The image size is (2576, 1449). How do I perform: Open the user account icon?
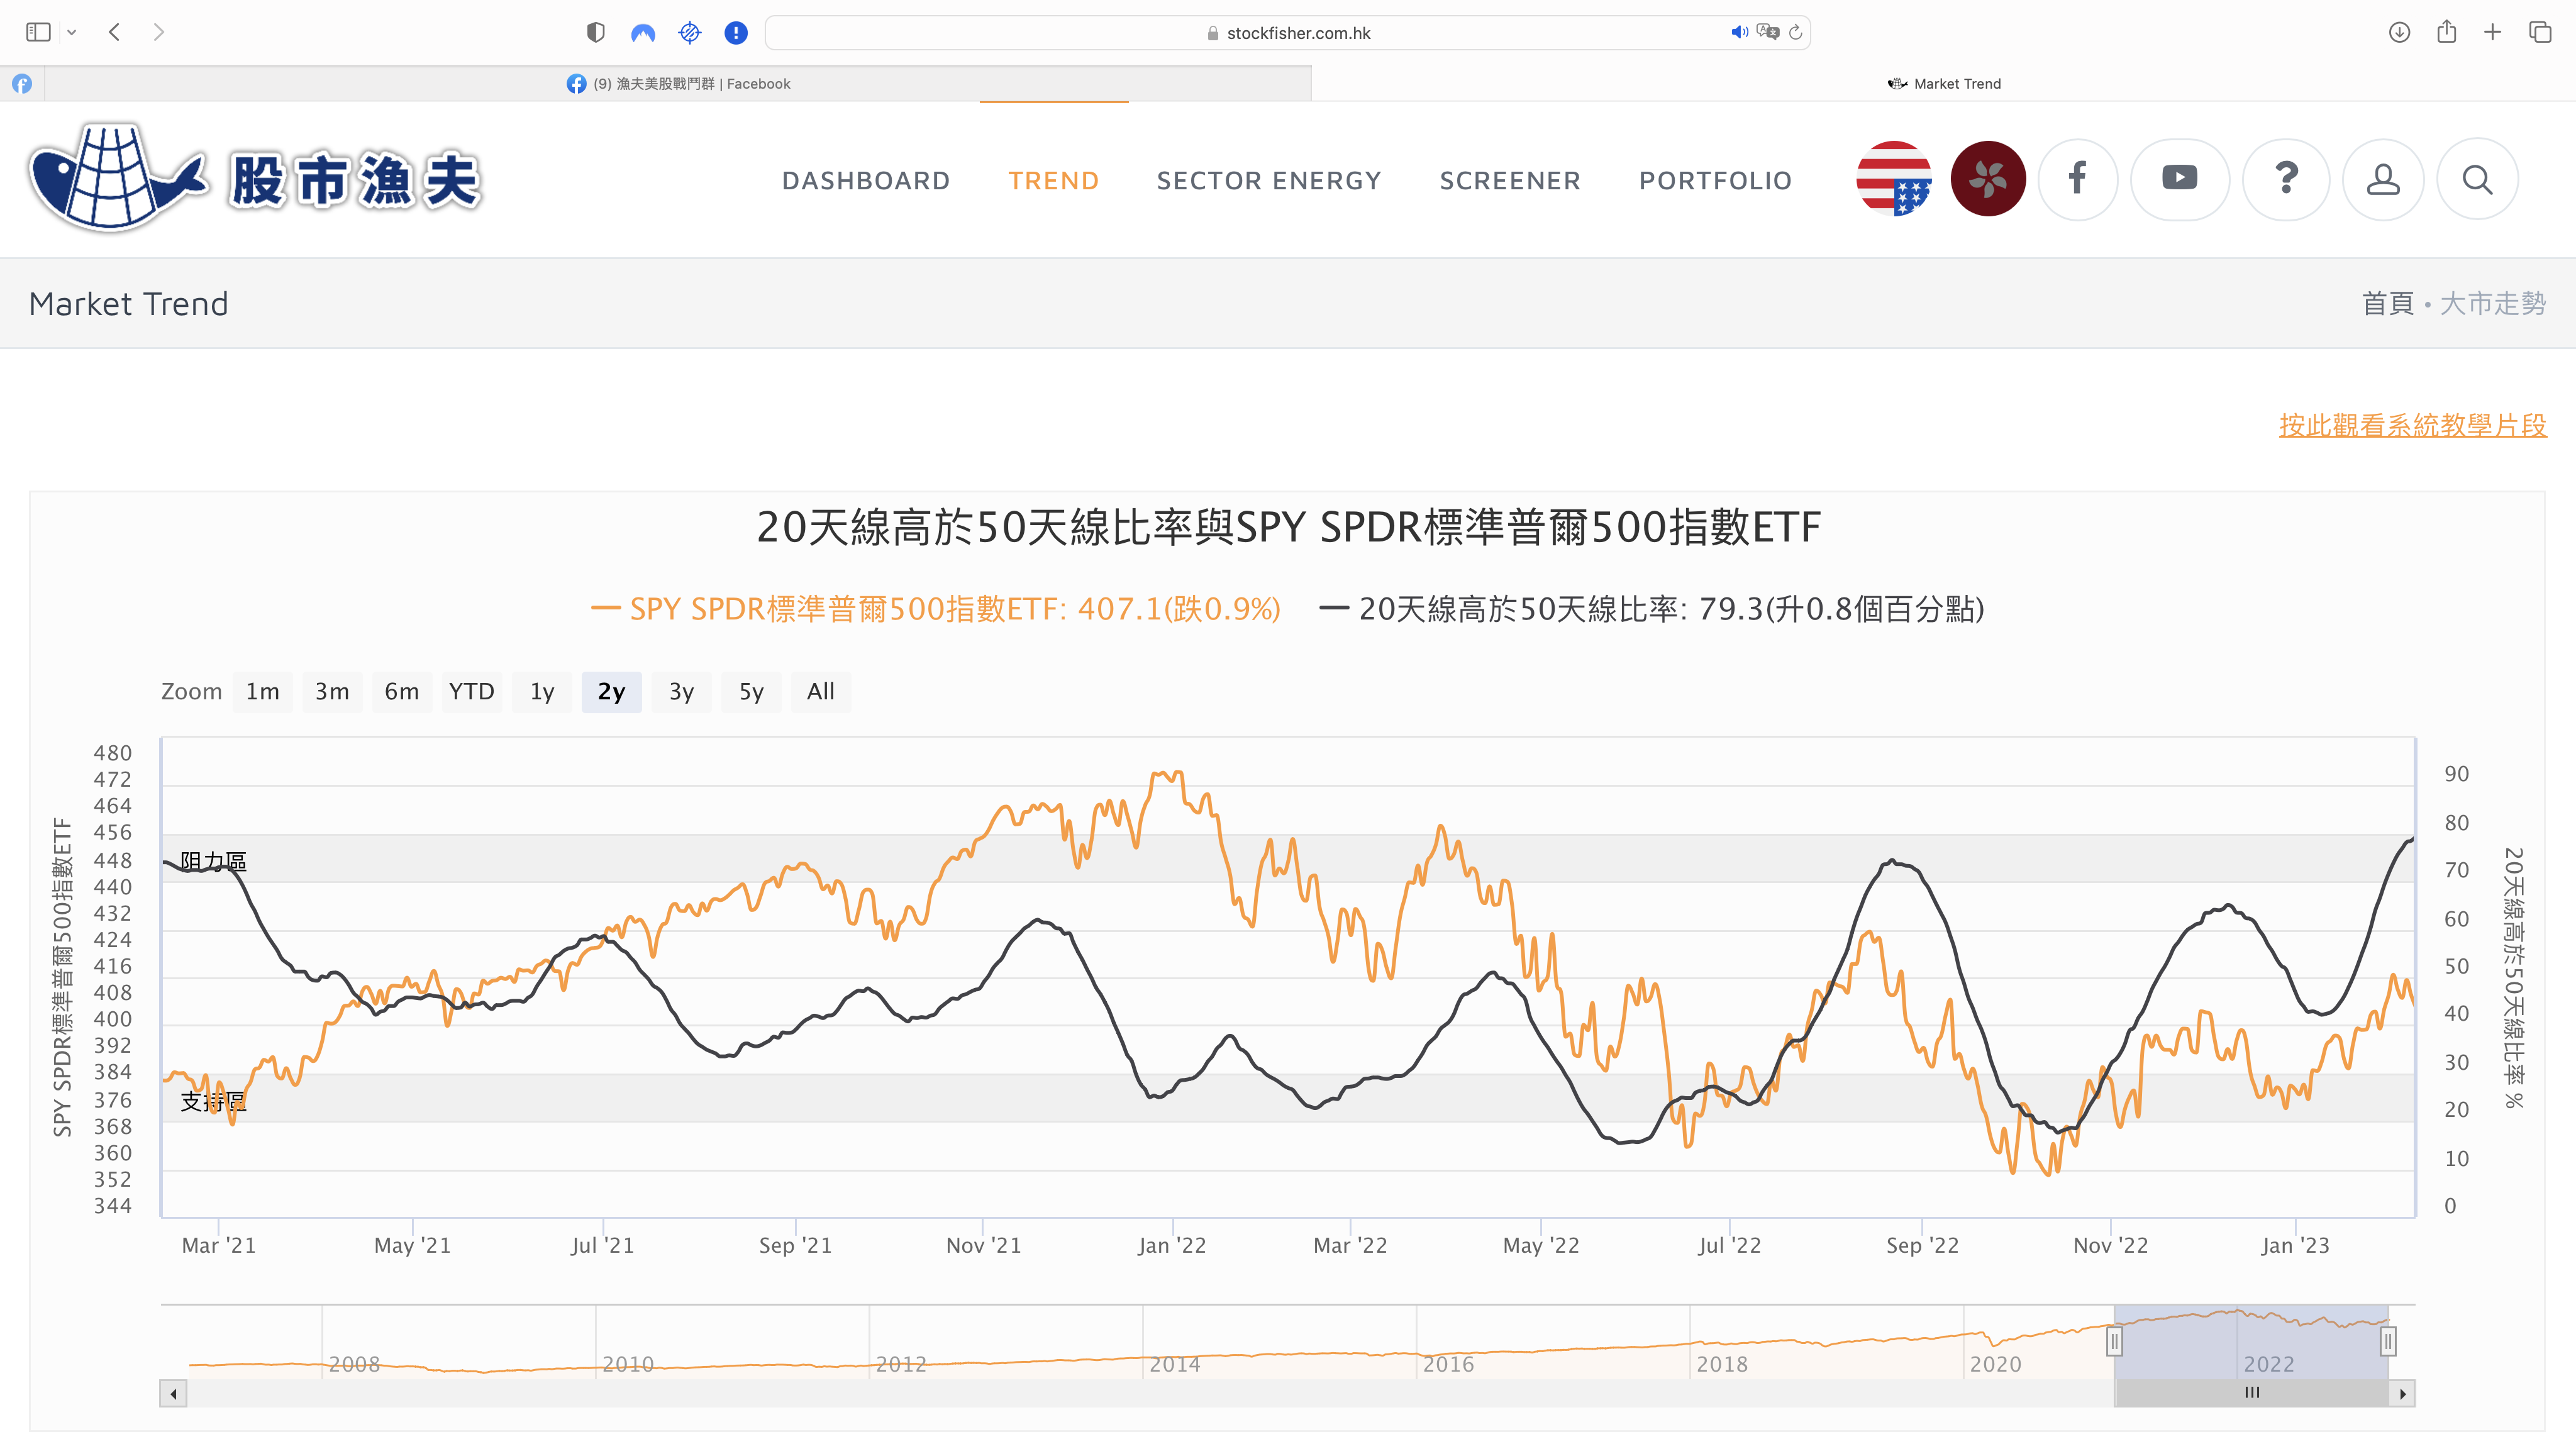[x=2383, y=179]
